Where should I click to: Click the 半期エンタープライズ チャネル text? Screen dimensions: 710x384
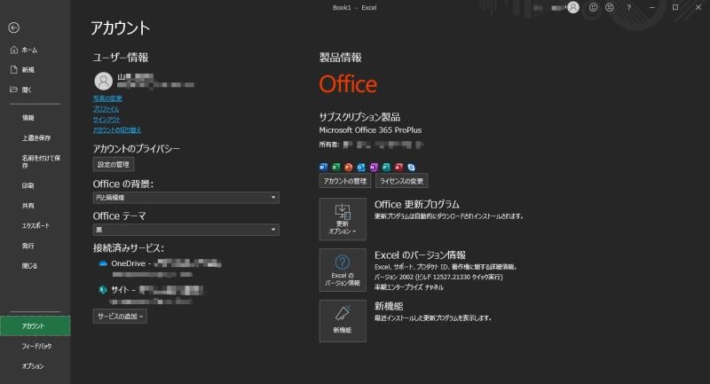(409, 287)
